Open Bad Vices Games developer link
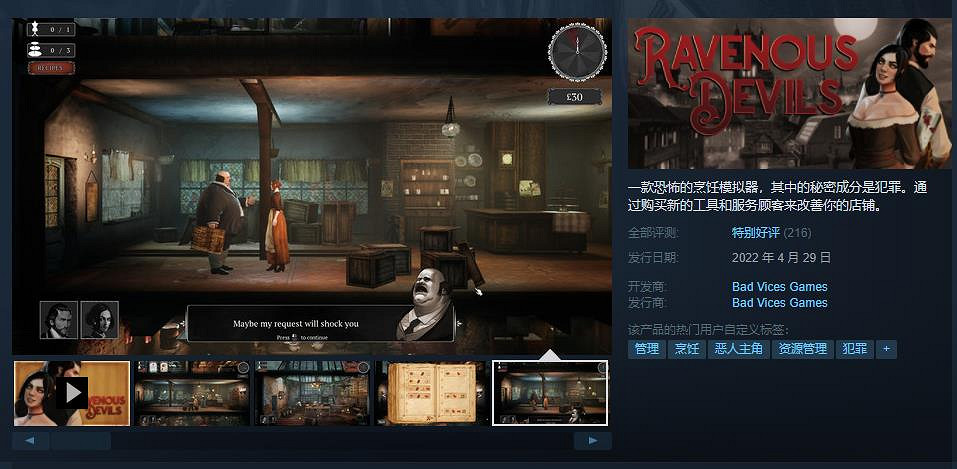 (x=779, y=287)
